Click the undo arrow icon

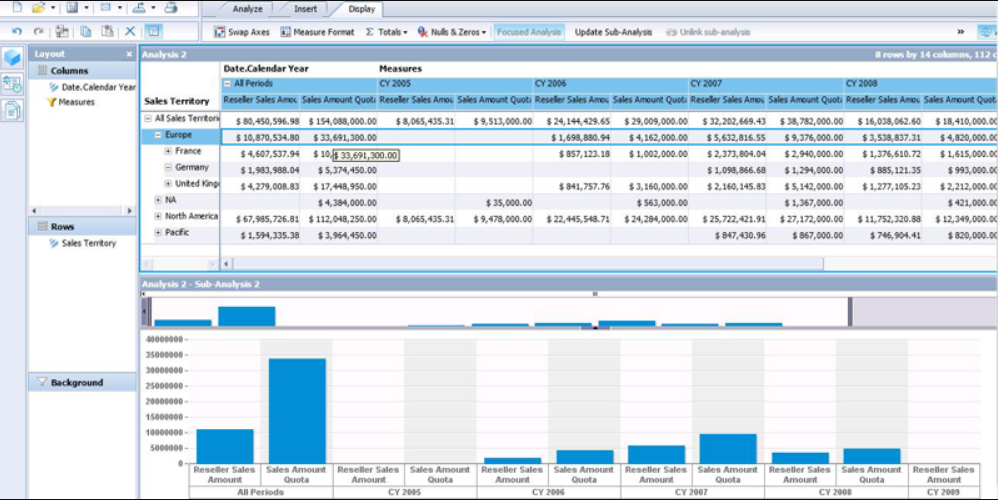pyautogui.click(x=17, y=32)
